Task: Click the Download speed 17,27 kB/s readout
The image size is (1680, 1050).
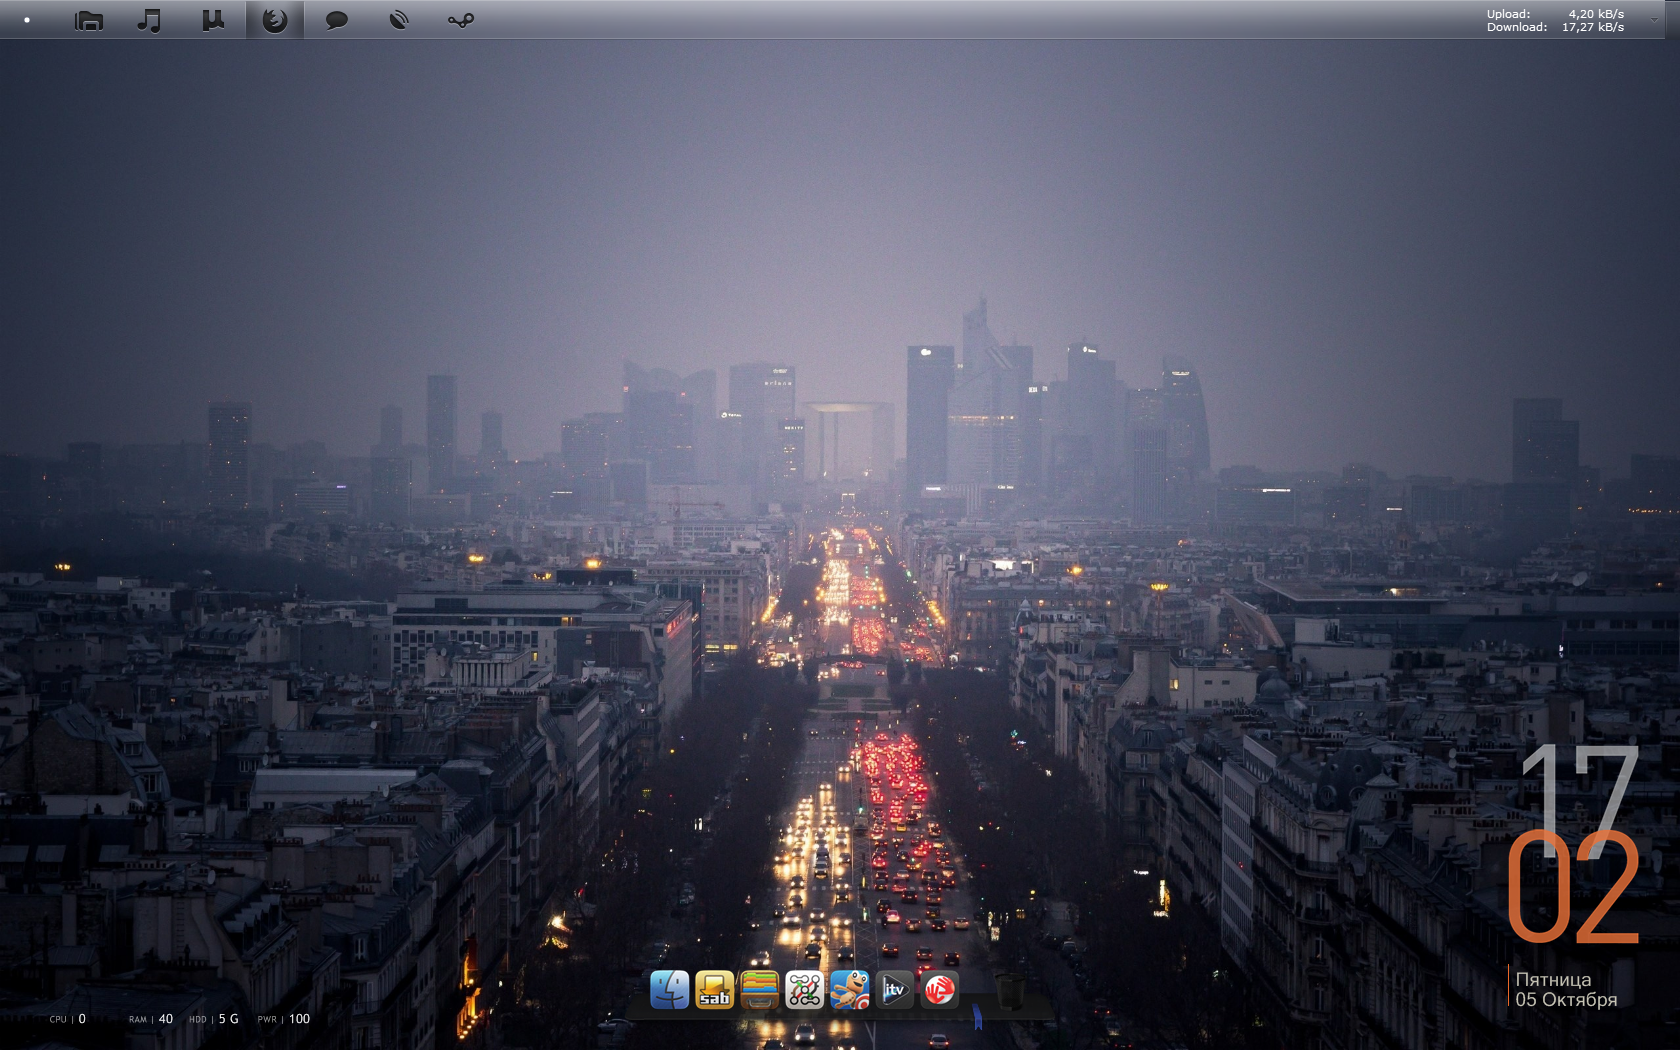Action: pos(1555,27)
